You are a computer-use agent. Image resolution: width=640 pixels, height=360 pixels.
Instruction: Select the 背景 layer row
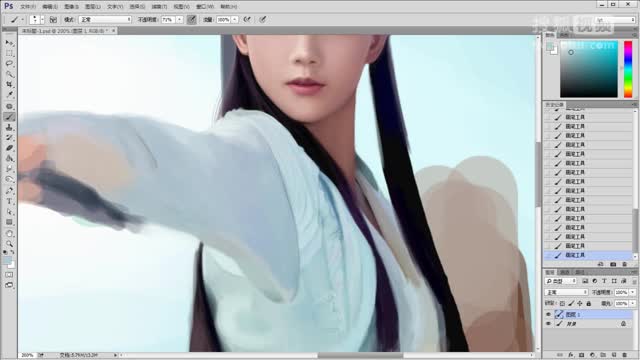(588, 324)
